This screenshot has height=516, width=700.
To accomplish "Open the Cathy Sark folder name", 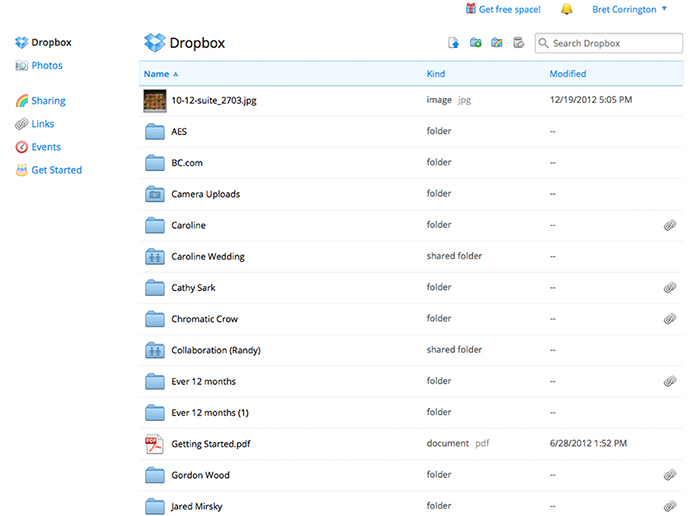I will point(193,288).
